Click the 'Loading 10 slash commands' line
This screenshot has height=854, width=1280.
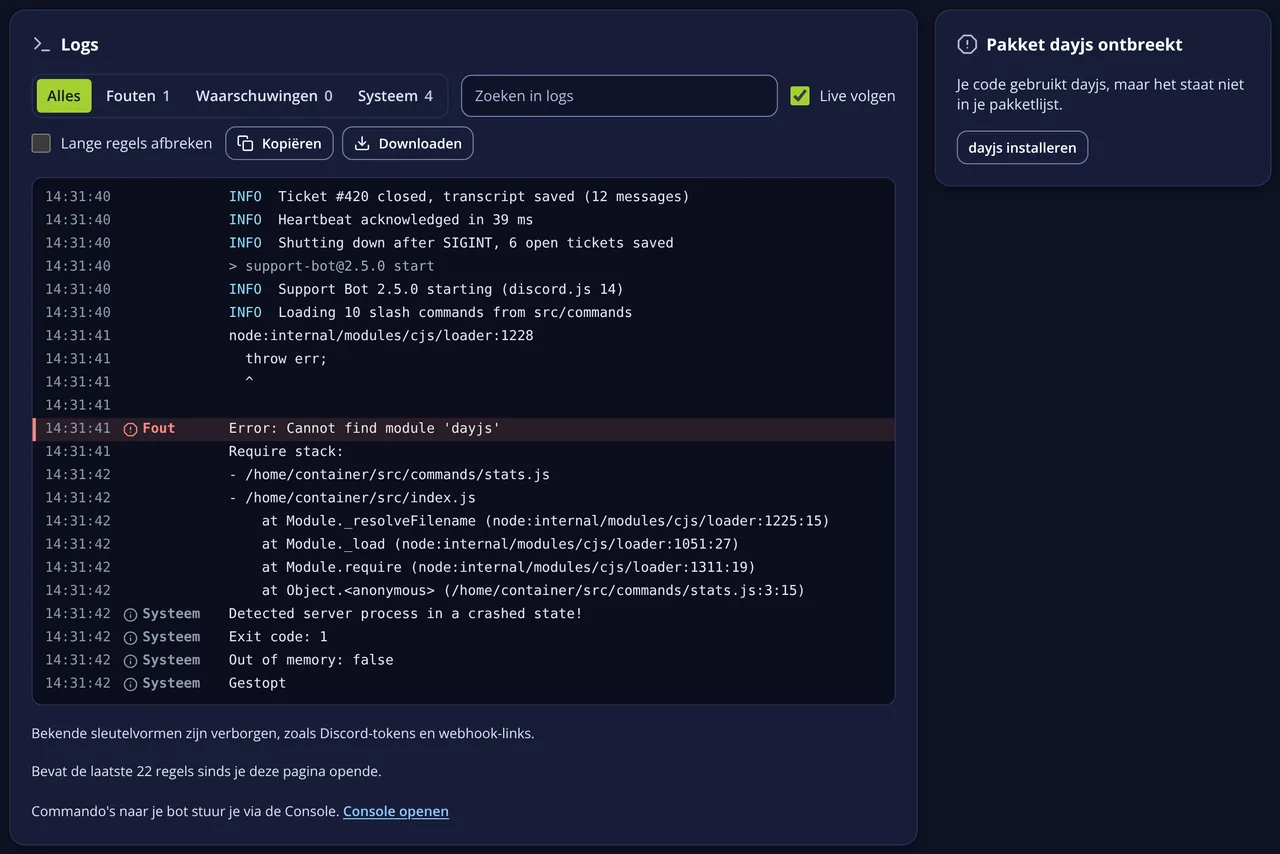tap(464, 312)
